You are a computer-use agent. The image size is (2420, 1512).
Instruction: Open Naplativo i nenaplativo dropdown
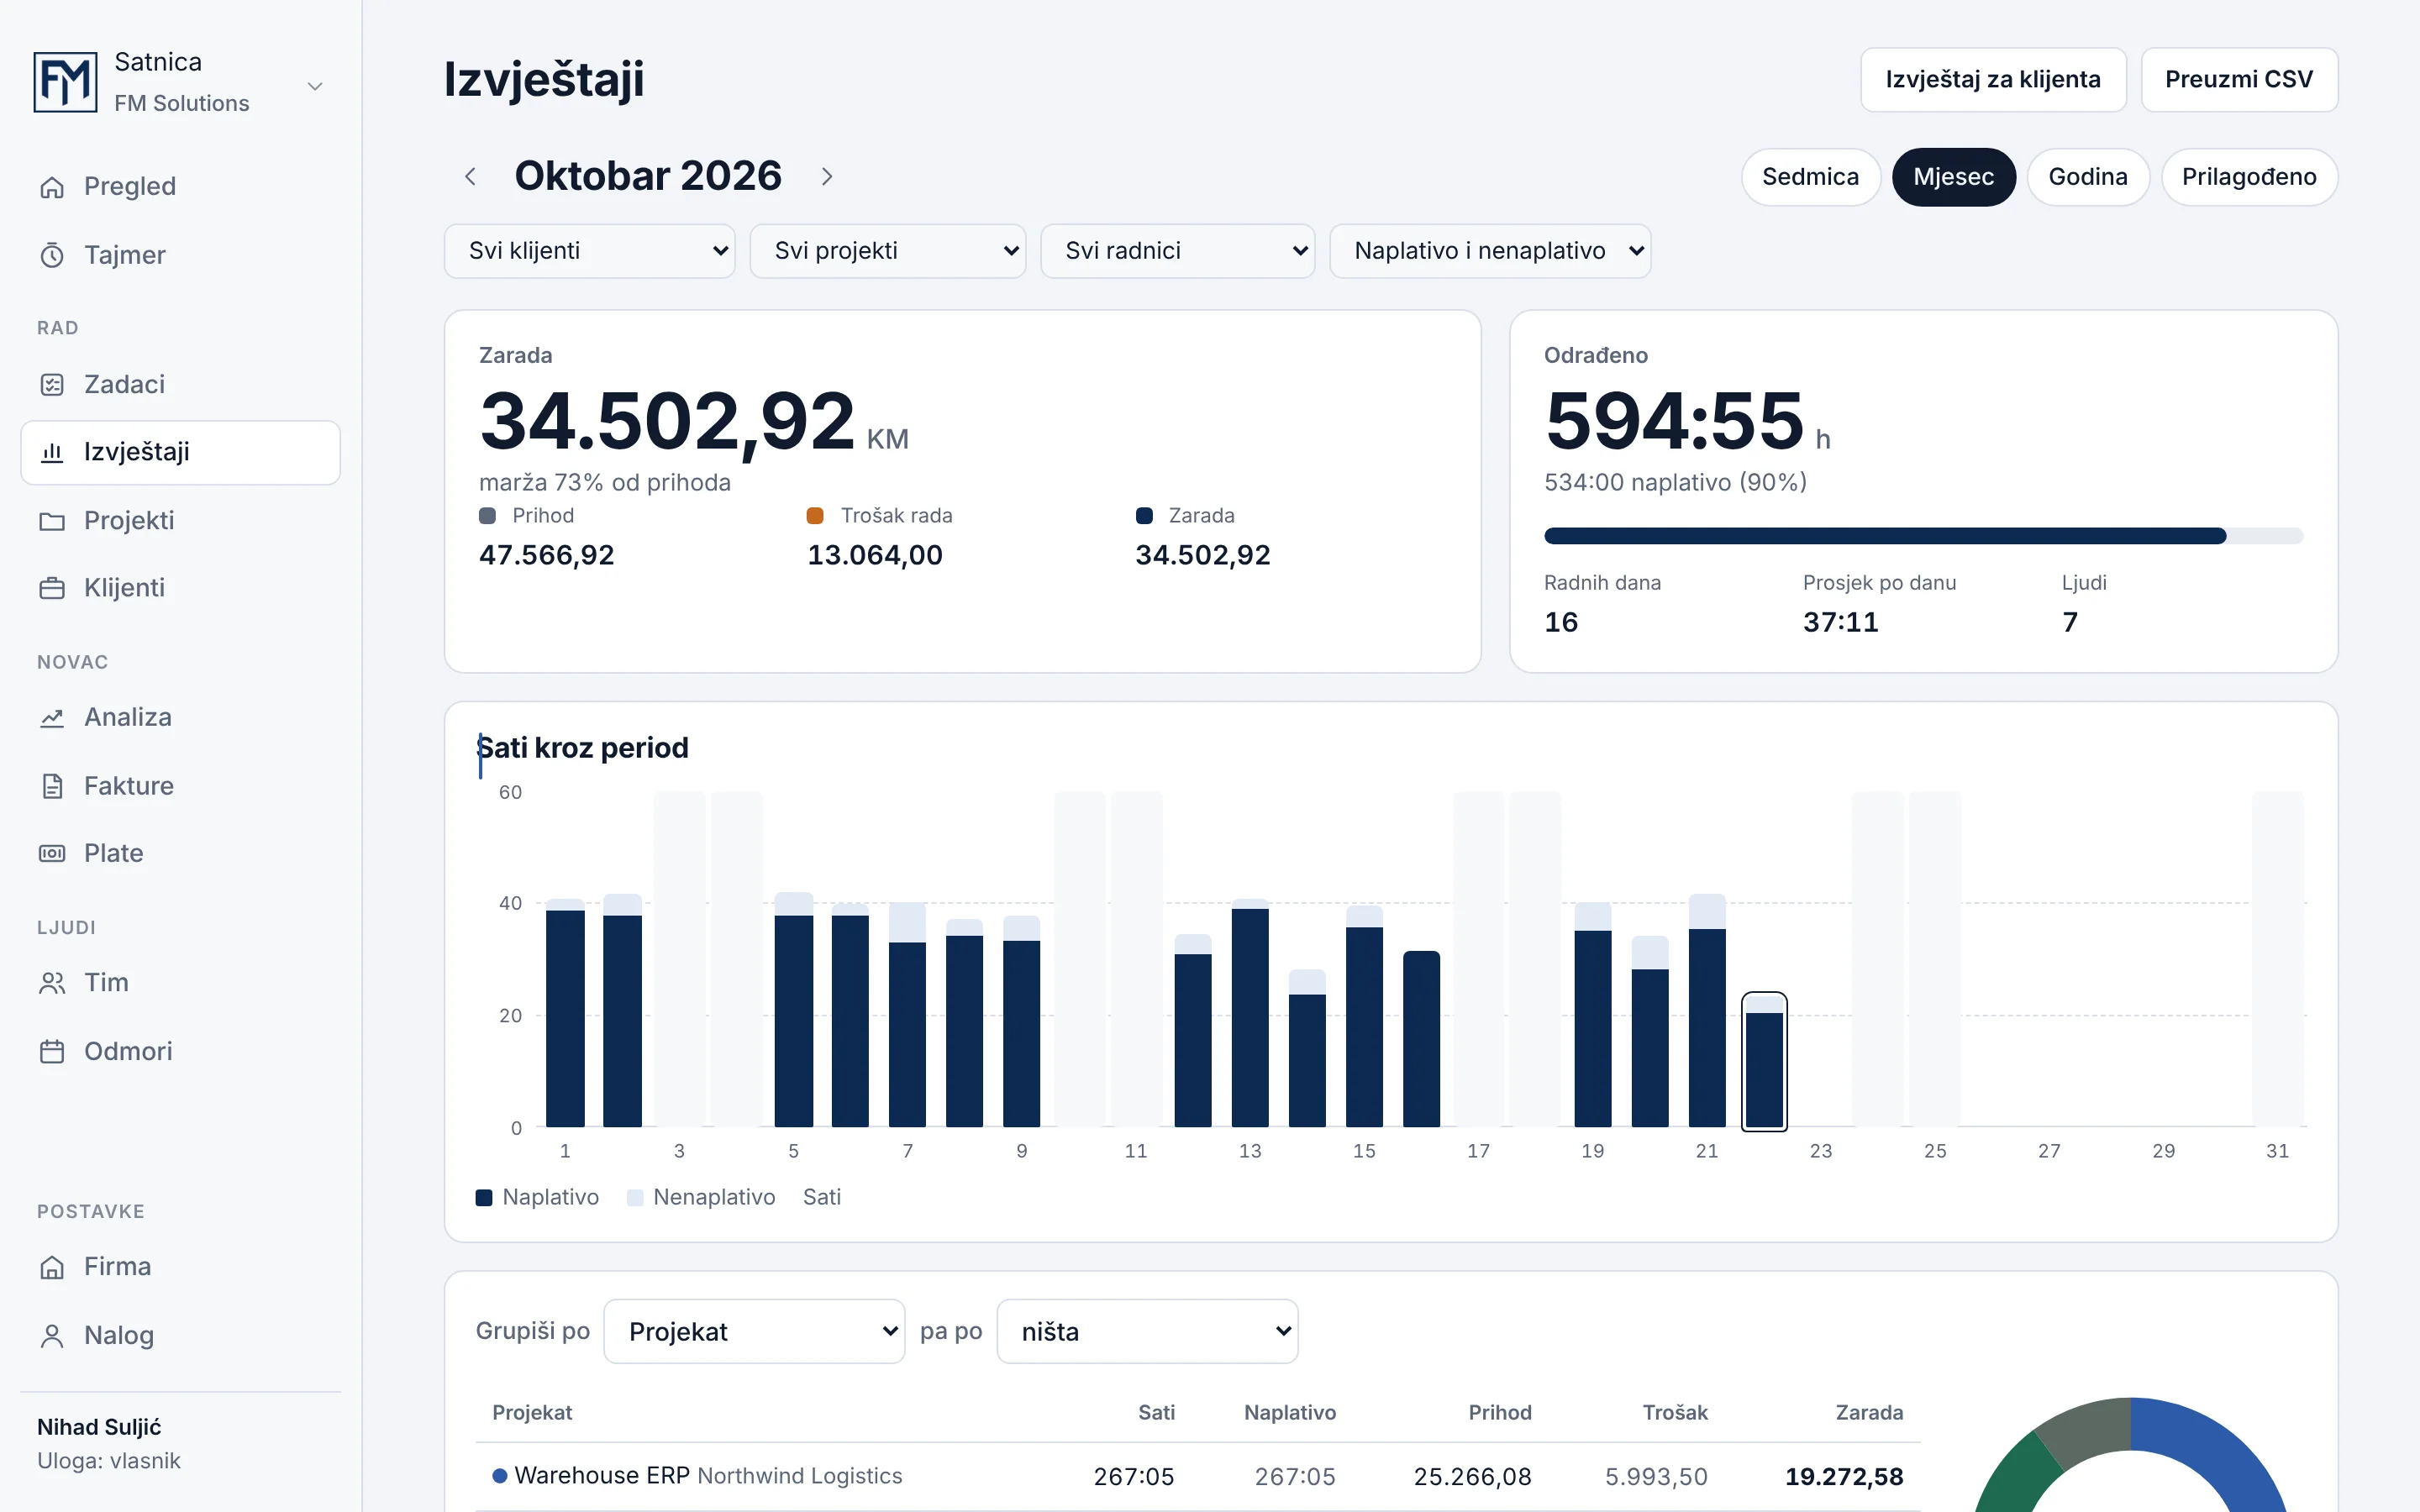(x=1490, y=251)
